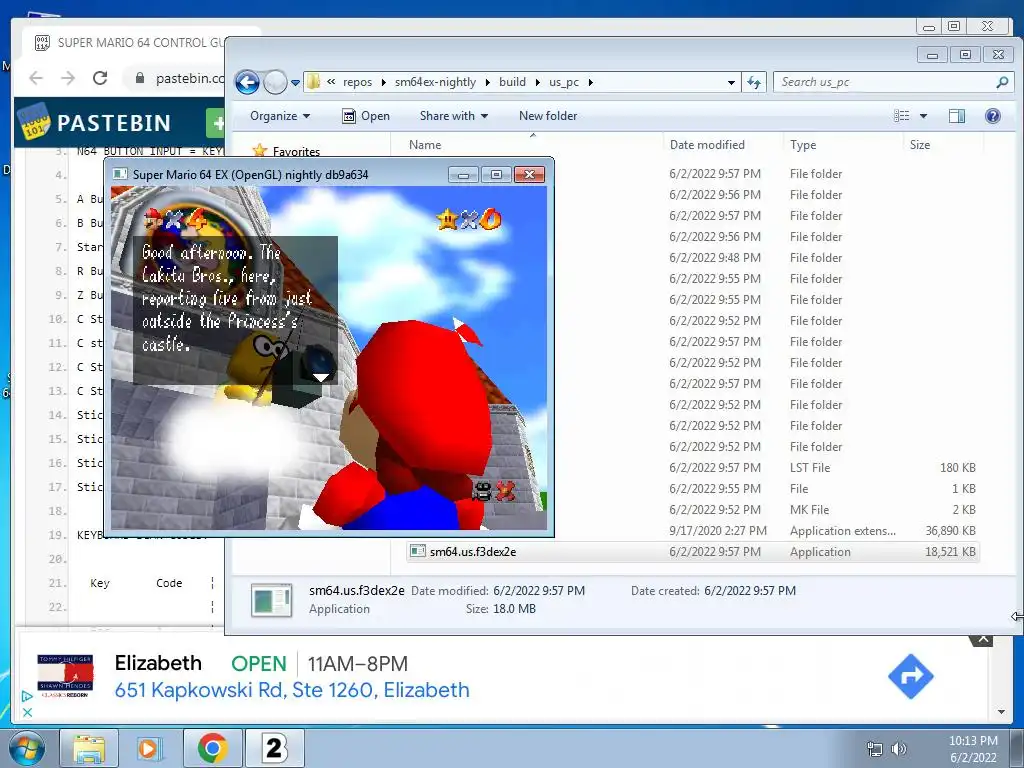Viewport: 1024px width, 768px height.
Task: Open Windows Start button
Action: tap(26, 748)
